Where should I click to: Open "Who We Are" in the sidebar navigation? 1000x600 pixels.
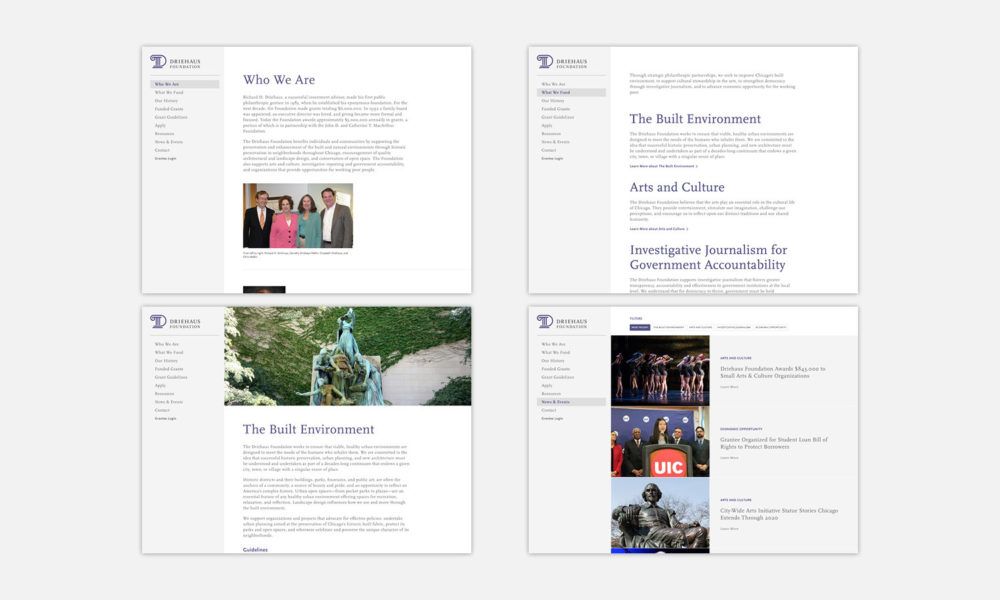coord(164,84)
